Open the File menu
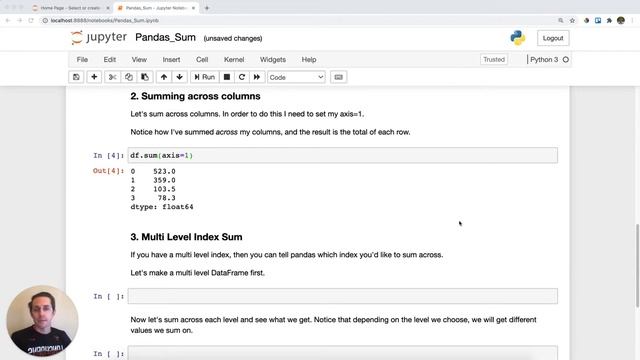 (x=82, y=60)
